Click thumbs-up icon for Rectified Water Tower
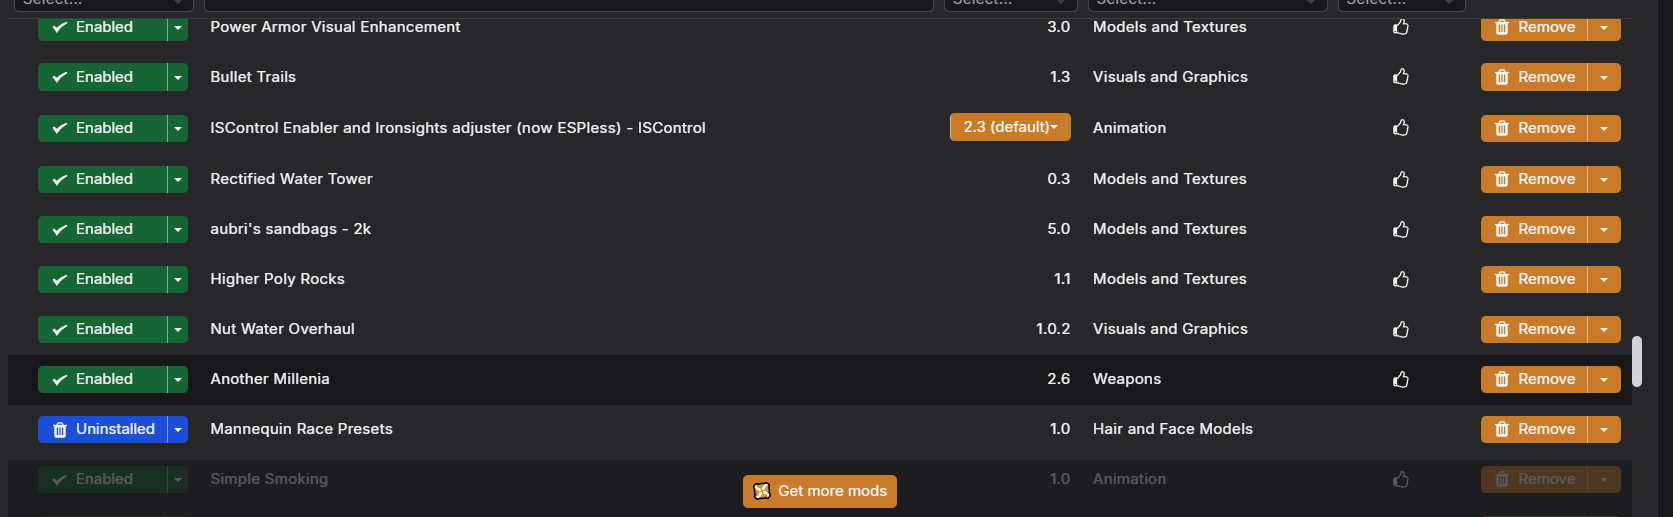This screenshot has height=517, width=1673. tap(1401, 179)
